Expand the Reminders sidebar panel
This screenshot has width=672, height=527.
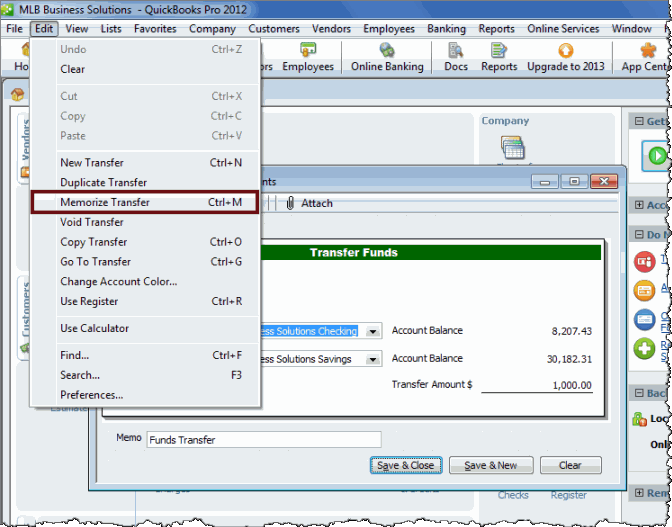[639, 493]
